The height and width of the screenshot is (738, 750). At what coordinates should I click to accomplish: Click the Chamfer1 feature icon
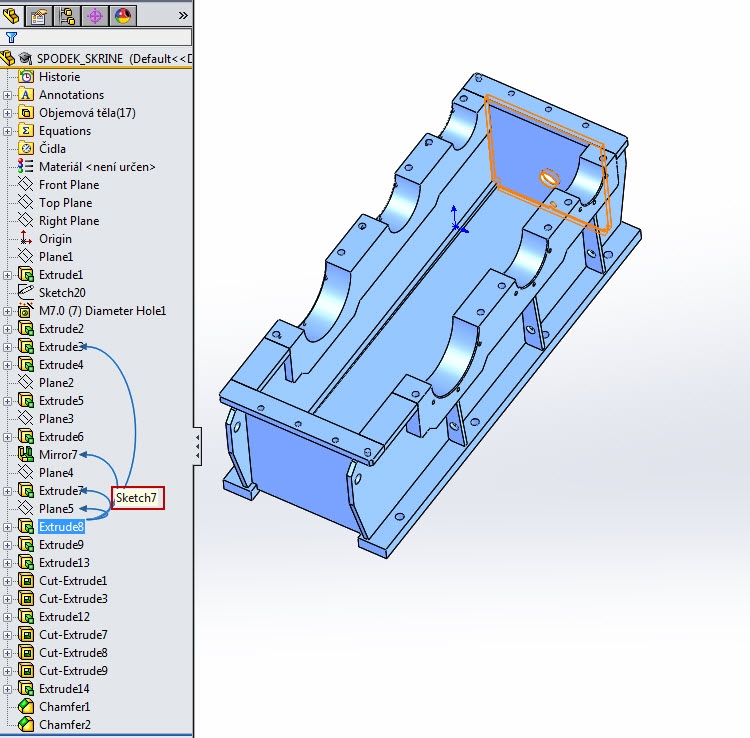point(26,707)
